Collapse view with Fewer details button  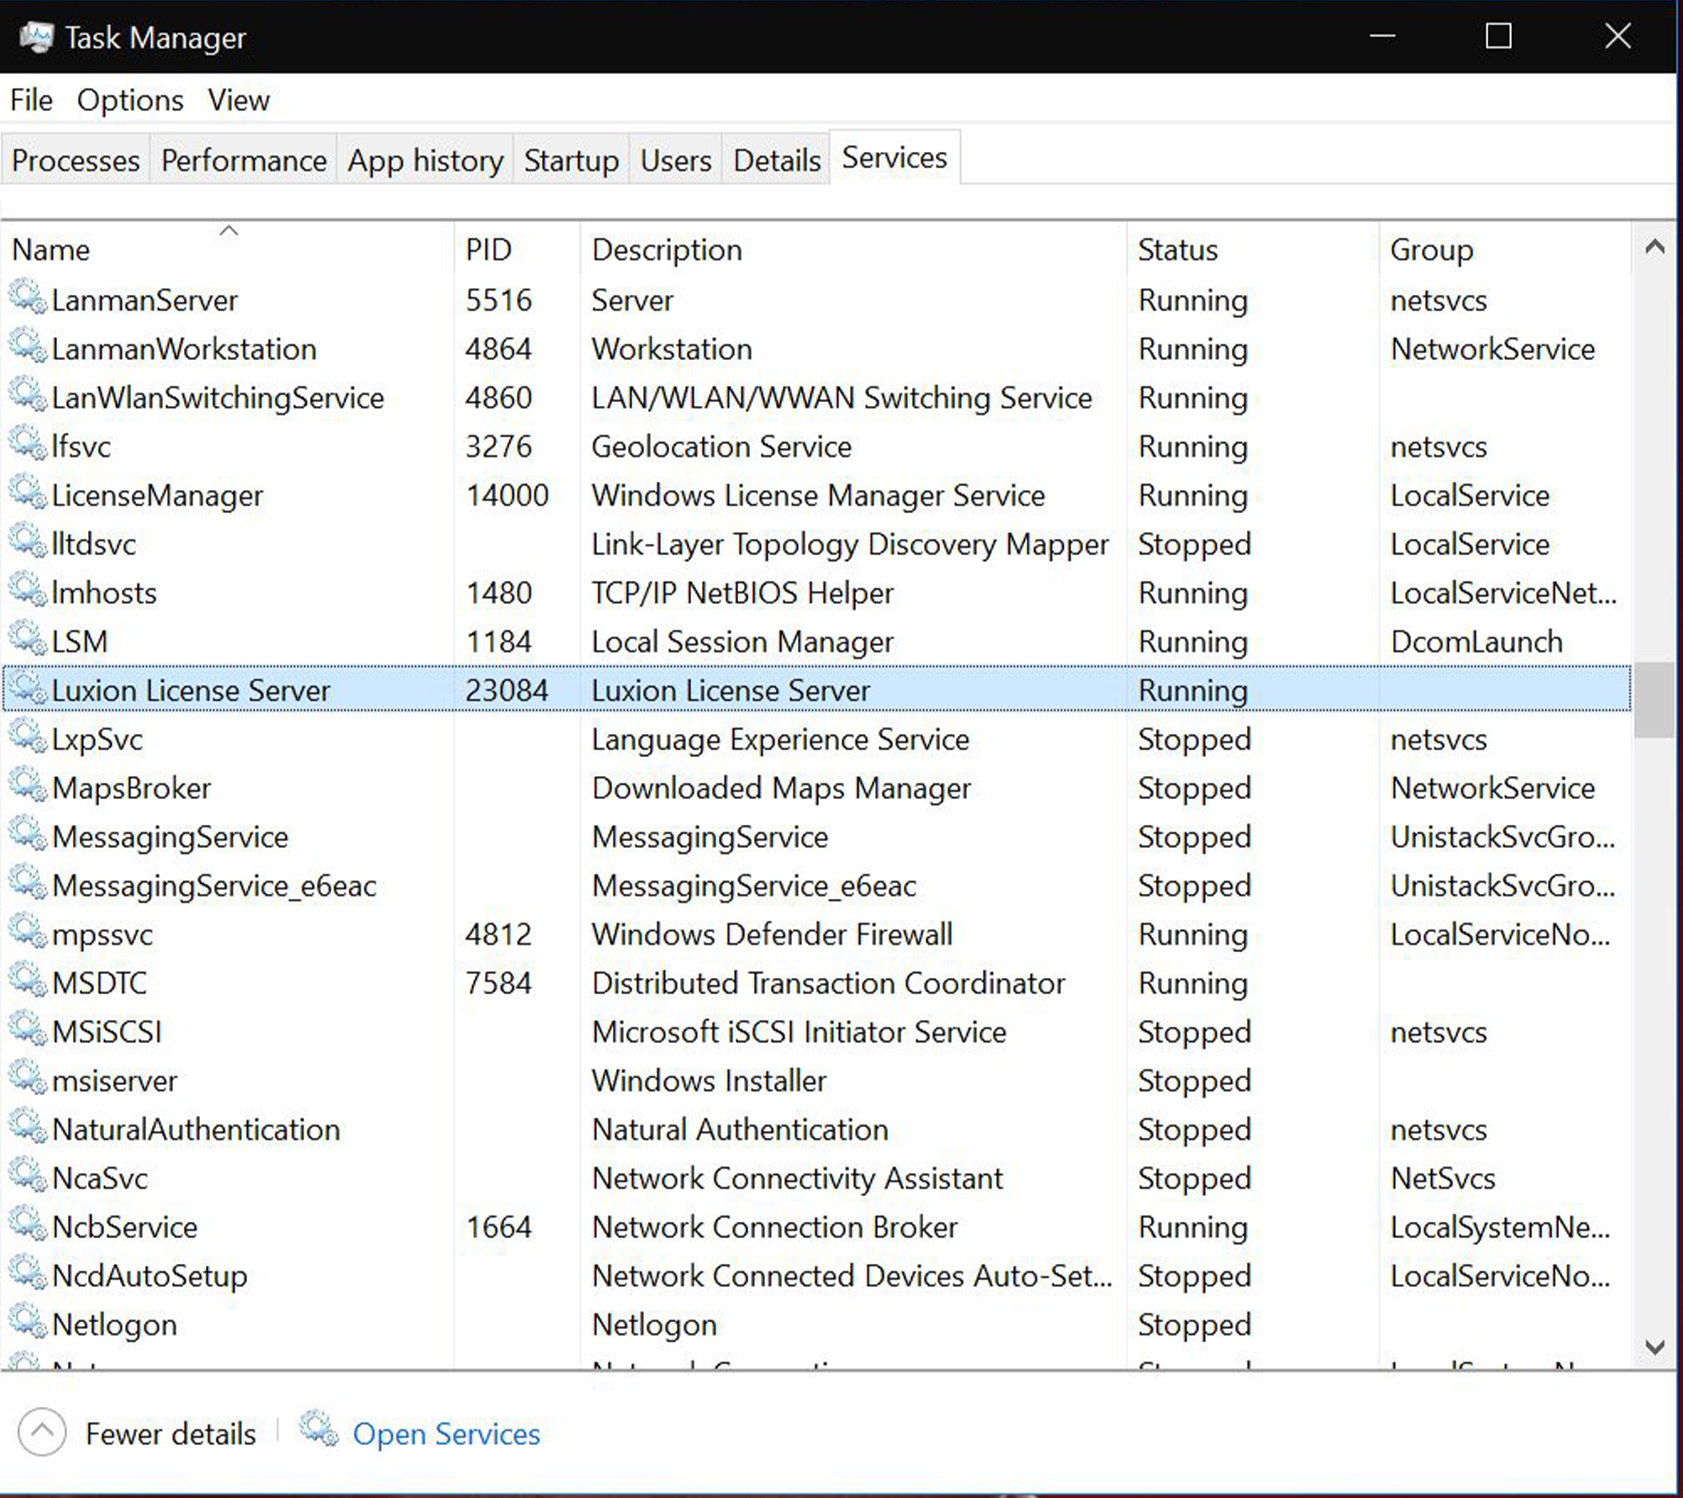tap(138, 1433)
